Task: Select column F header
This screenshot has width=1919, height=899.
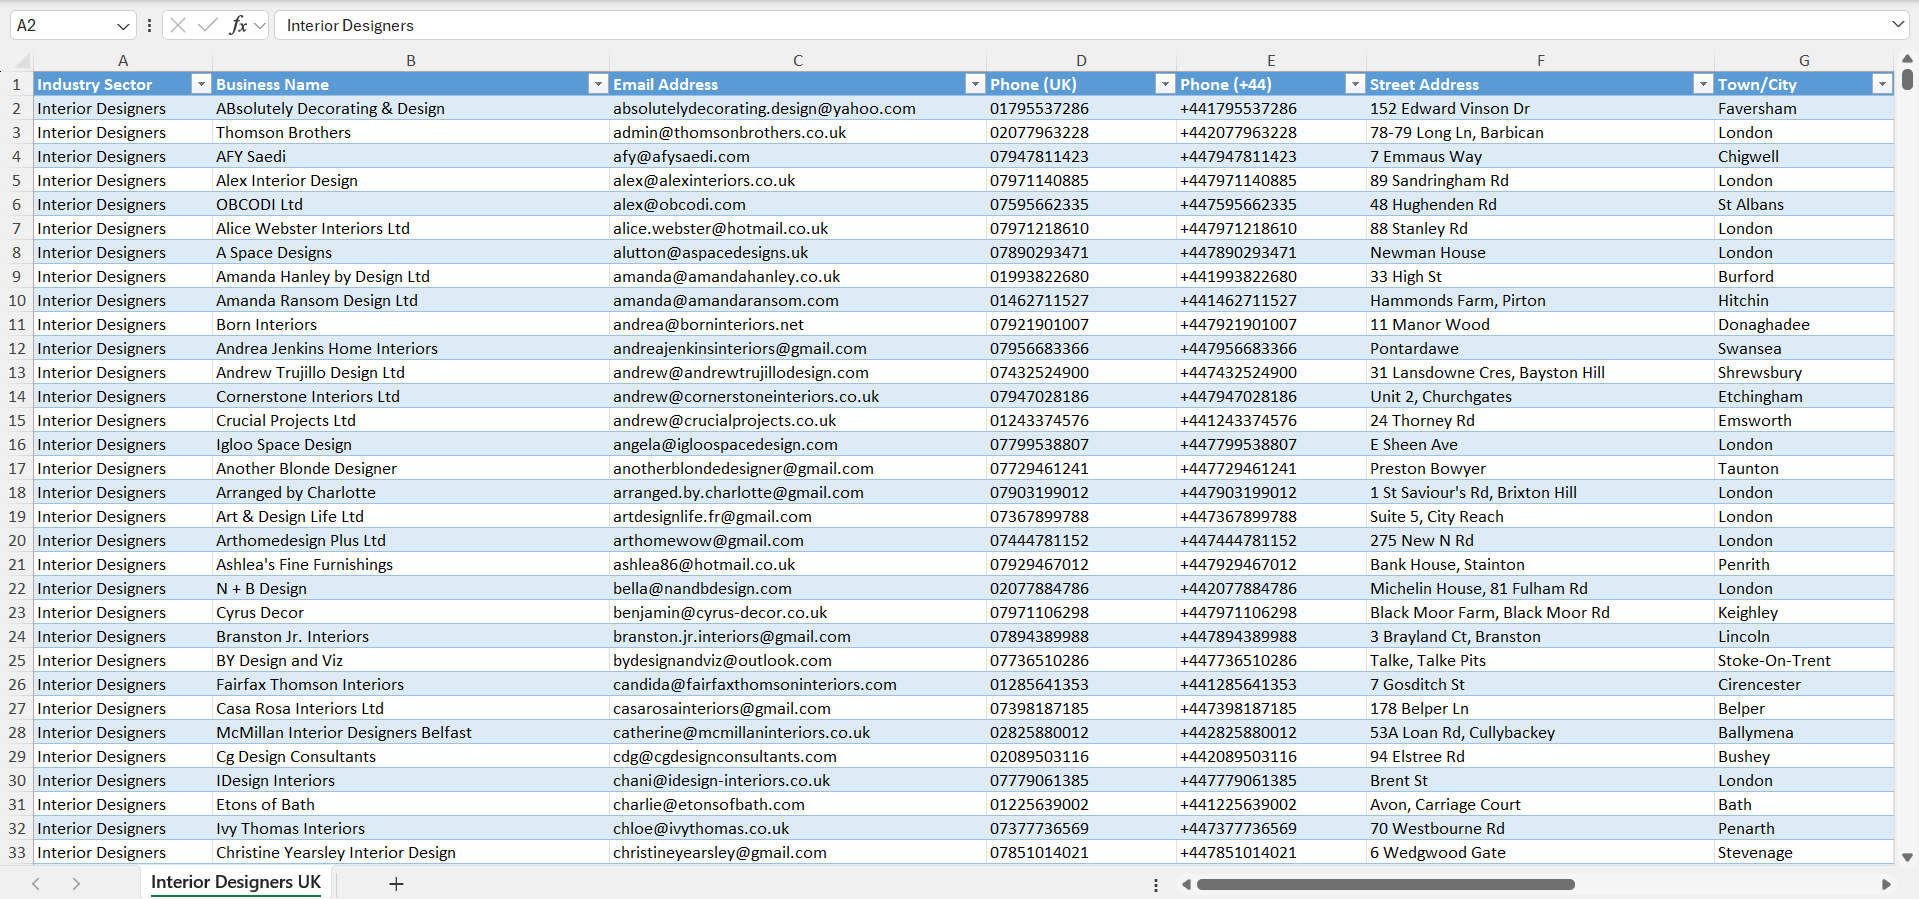Action: (x=1540, y=60)
